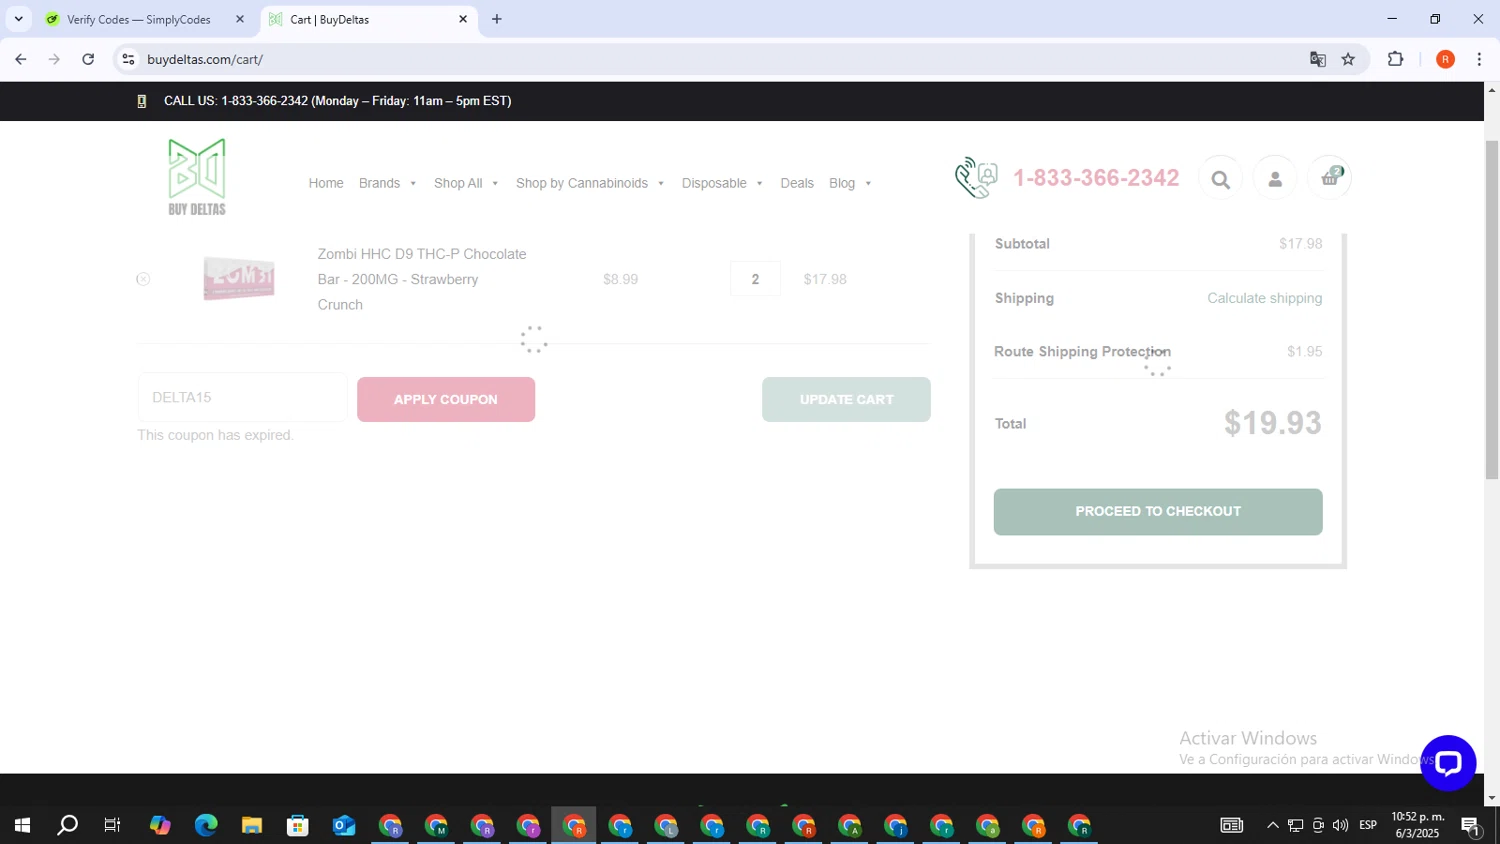Expand the Blog menu
Screen dimensions: 1500x844
(x=850, y=183)
